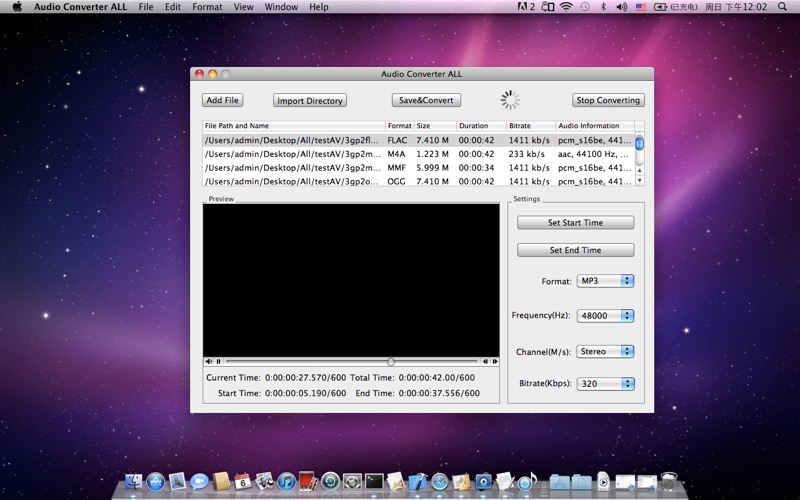Open the File menu

(146, 7)
